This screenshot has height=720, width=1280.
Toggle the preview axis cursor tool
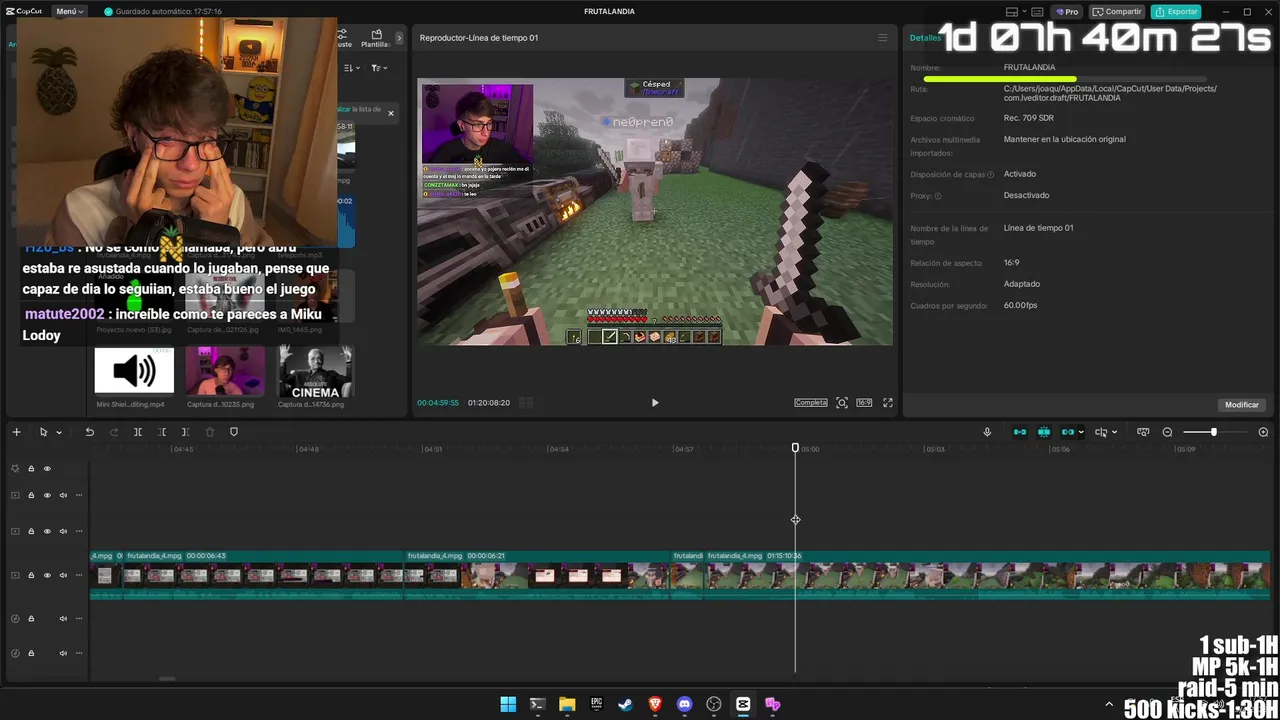click(x=1101, y=432)
